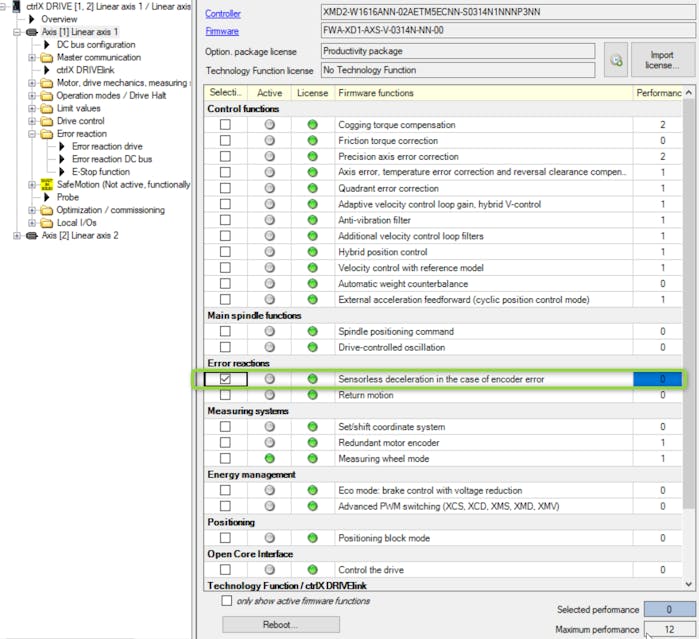This screenshot has height=639, width=699.
Task: Click green license indicator for Cogging torque compensation
Action: pyautogui.click(x=312, y=125)
